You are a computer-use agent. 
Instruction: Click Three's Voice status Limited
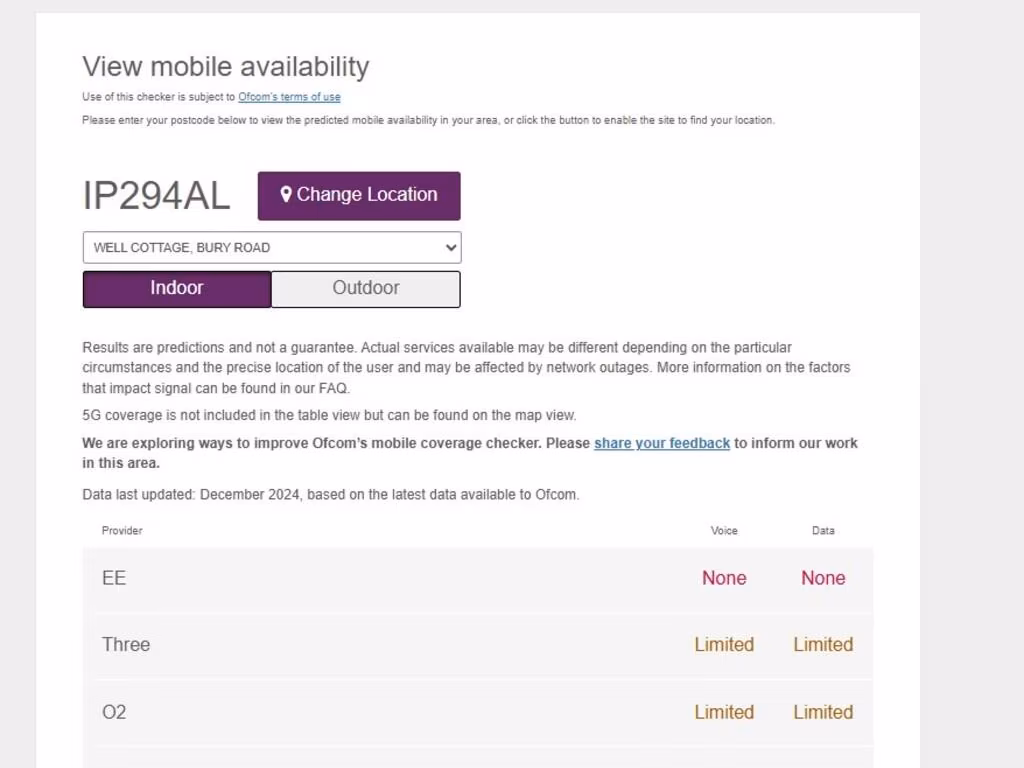[724, 644]
